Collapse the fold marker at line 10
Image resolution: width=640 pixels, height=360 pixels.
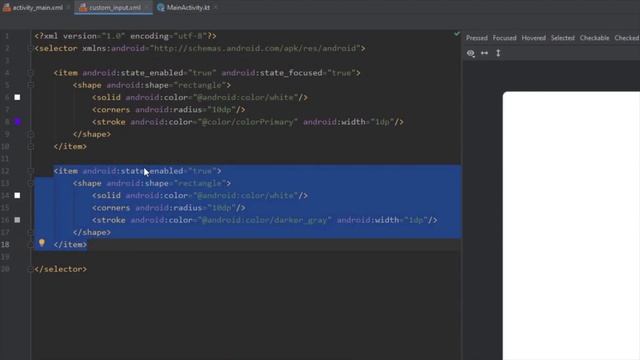click(x=30, y=146)
